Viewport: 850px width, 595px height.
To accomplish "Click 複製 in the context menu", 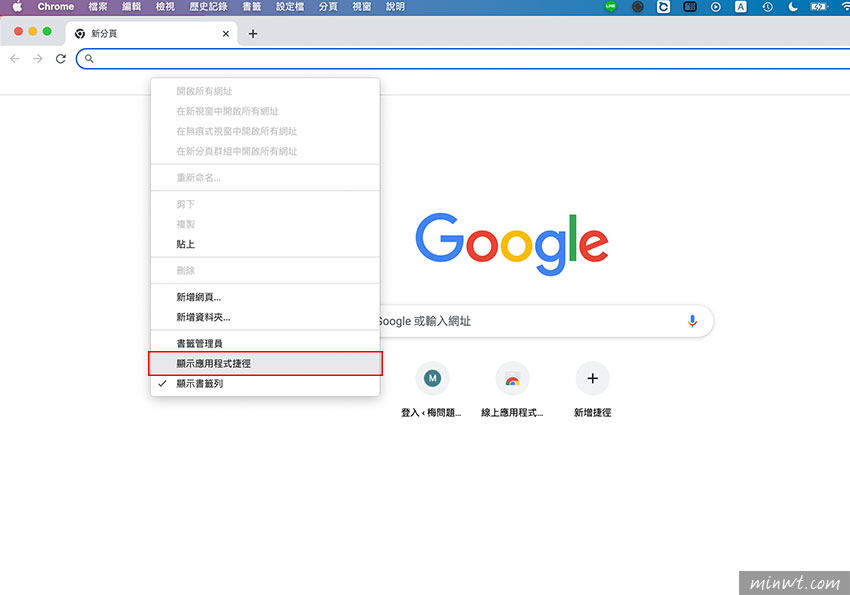I will point(265,224).
